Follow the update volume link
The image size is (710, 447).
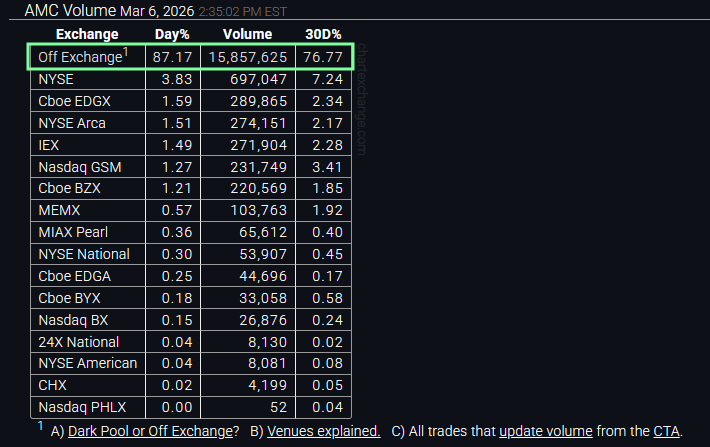[x=546, y=431]
